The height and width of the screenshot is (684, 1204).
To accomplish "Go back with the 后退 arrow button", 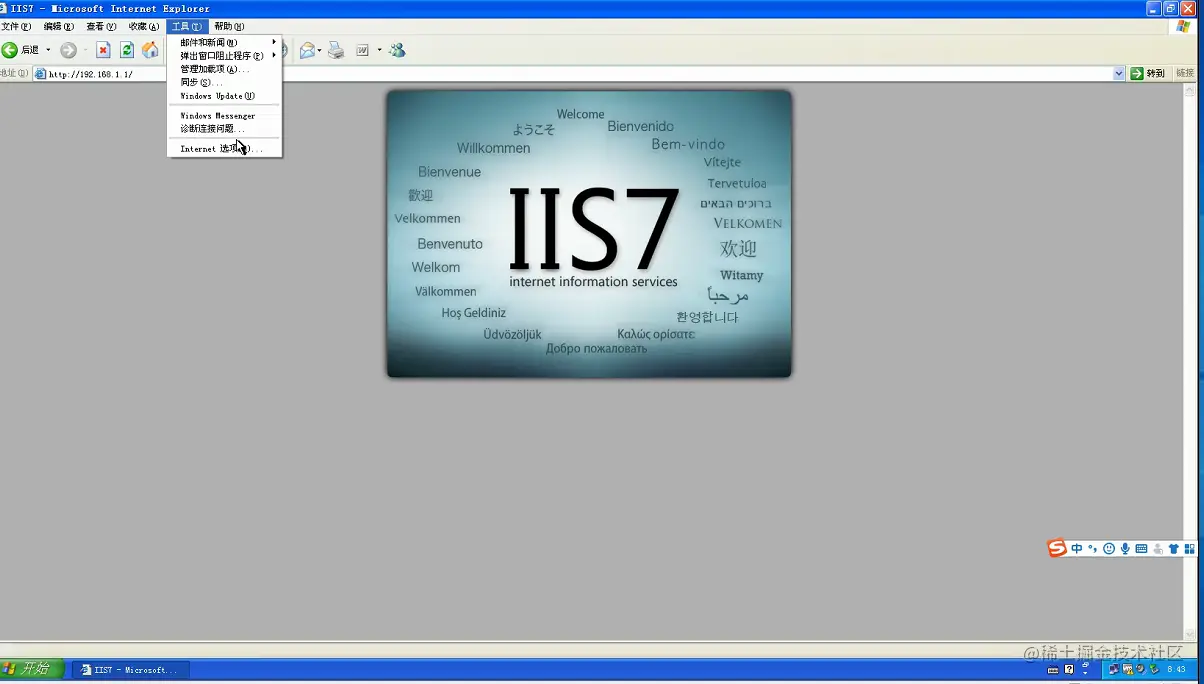I will pos(20,50).
